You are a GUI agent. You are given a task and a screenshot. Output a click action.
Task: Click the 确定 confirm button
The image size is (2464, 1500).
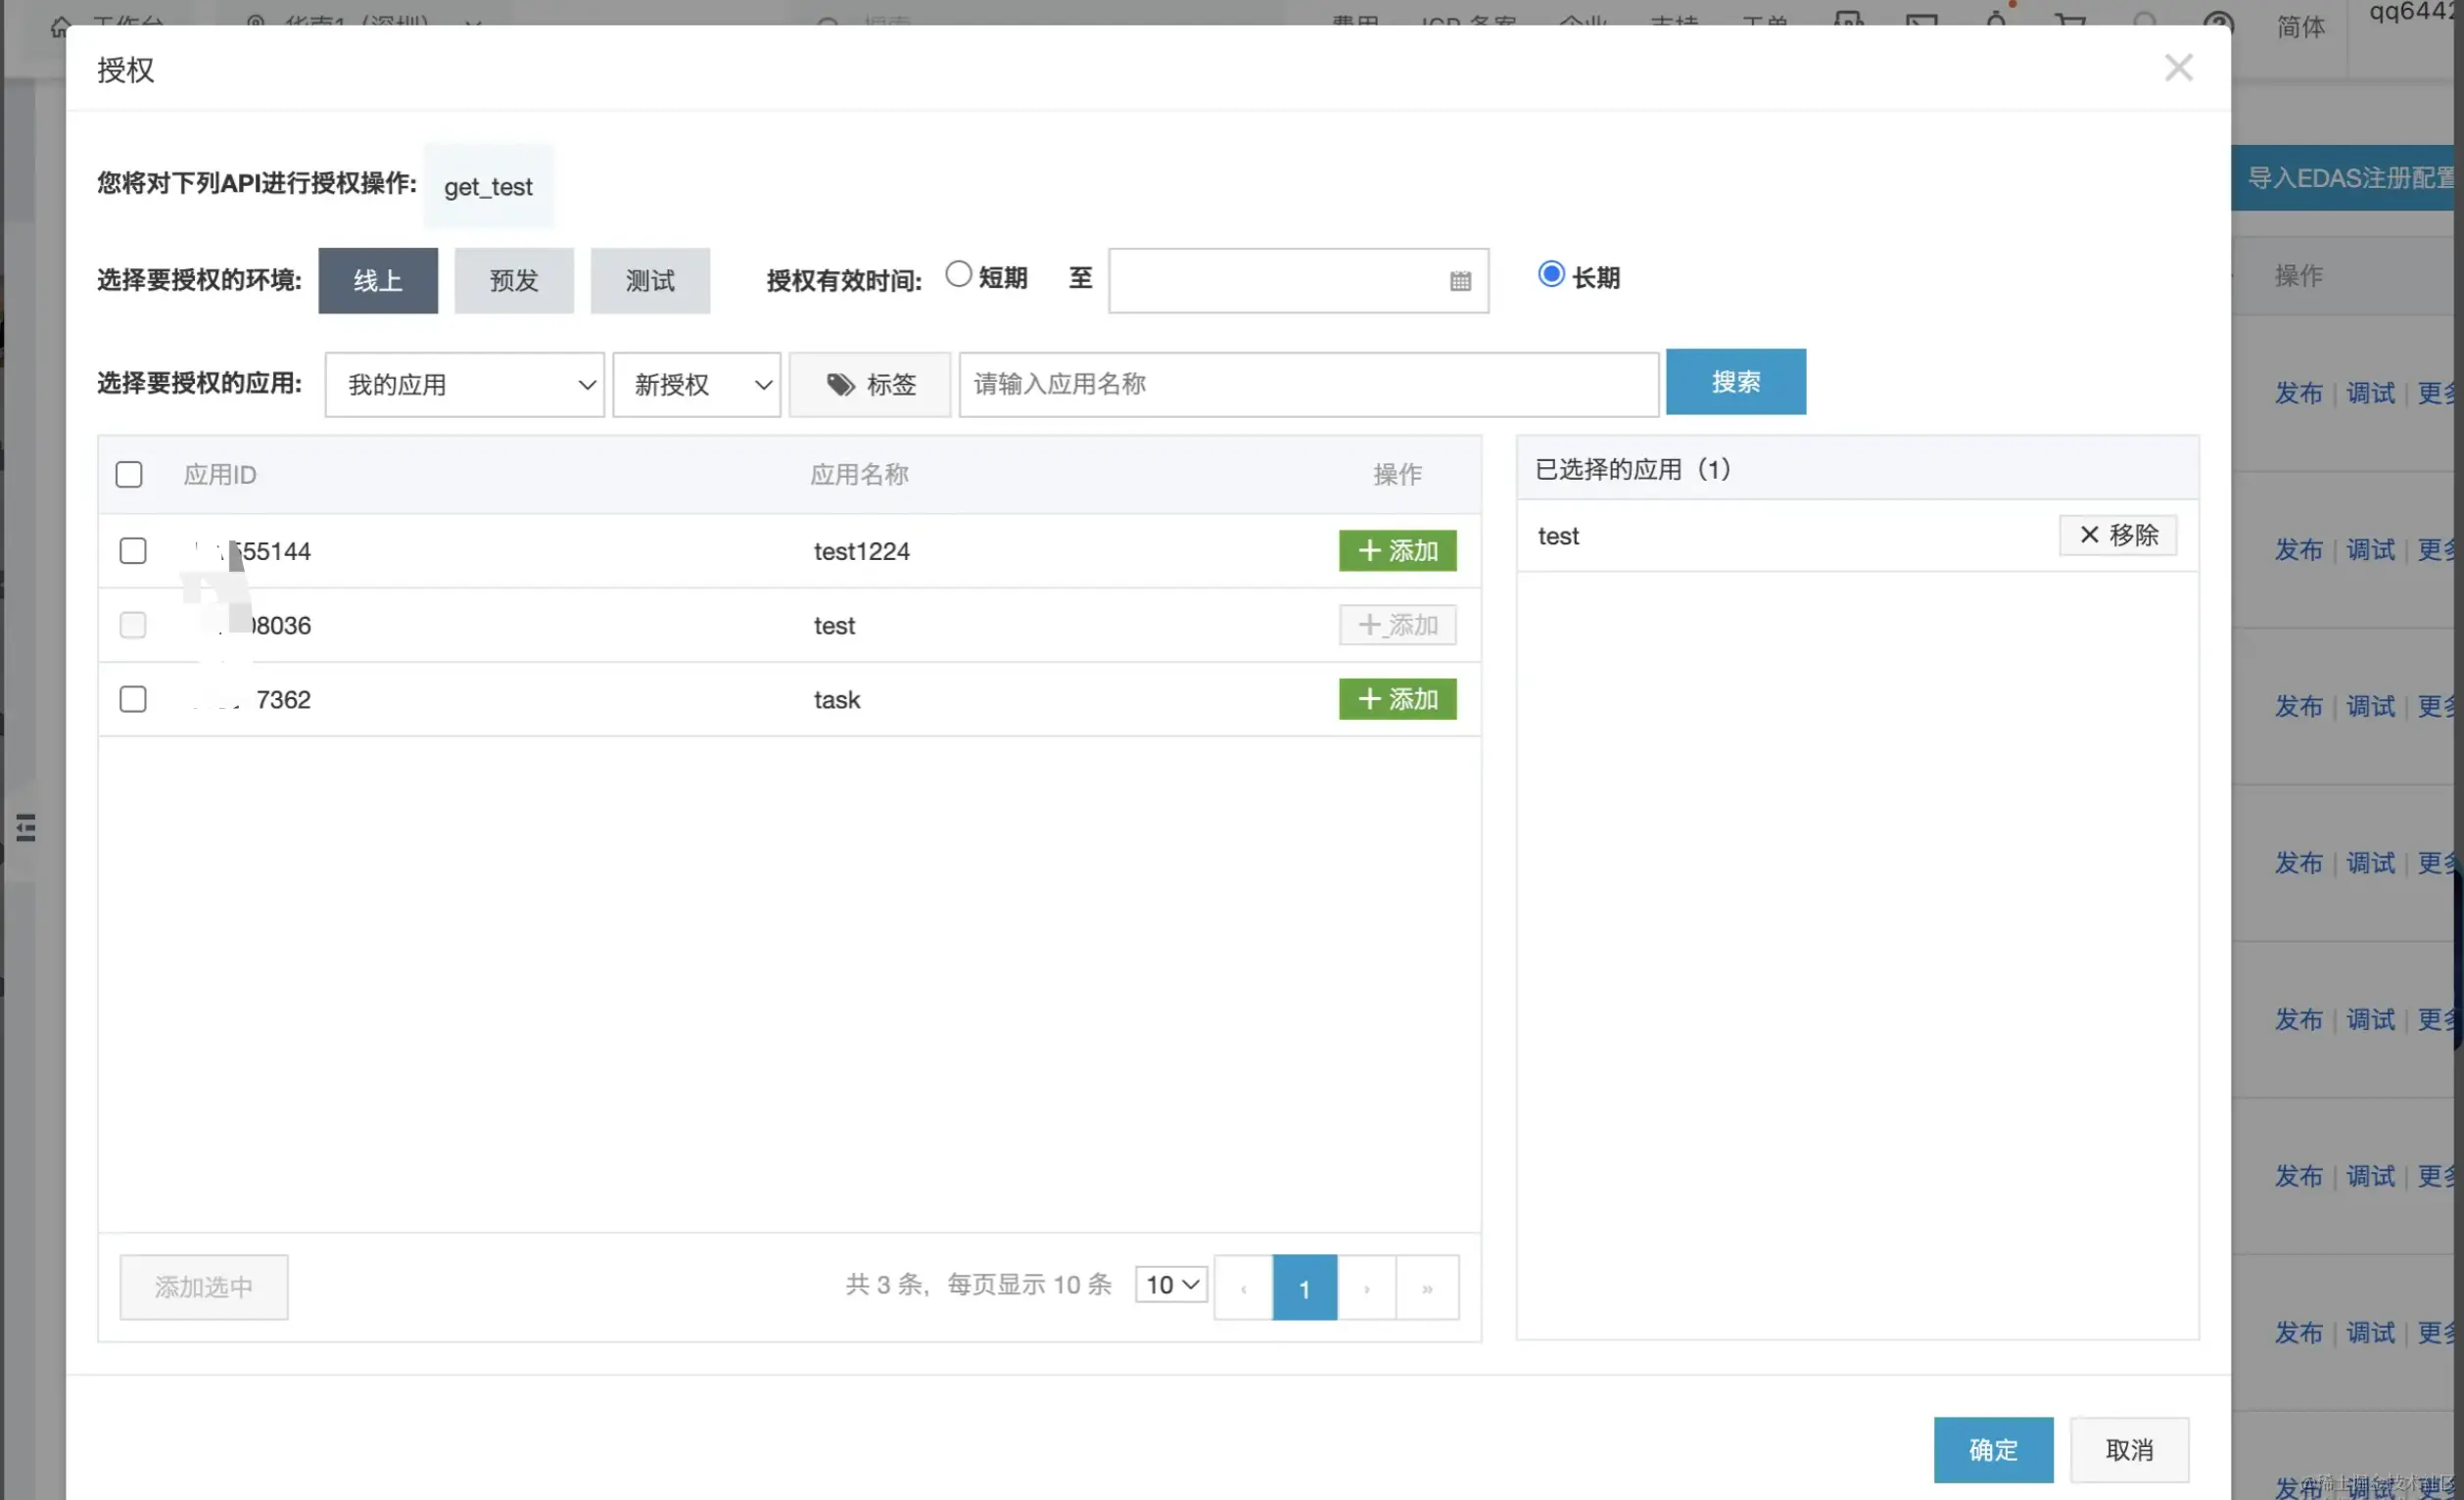tap(1992, 1449)
